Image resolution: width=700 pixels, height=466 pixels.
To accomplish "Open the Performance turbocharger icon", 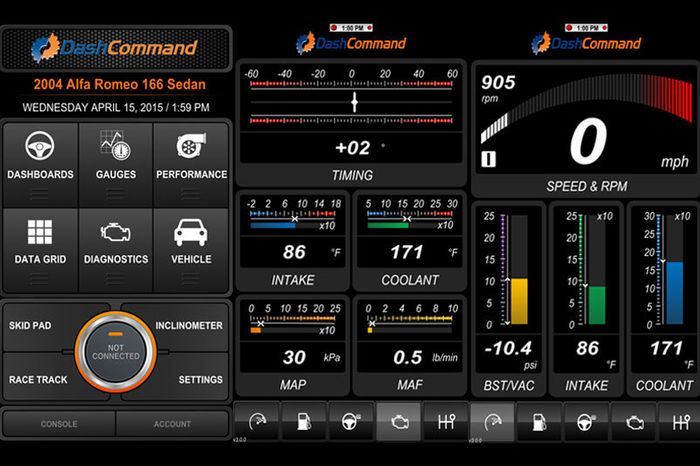I will click(x=191, y=145).
